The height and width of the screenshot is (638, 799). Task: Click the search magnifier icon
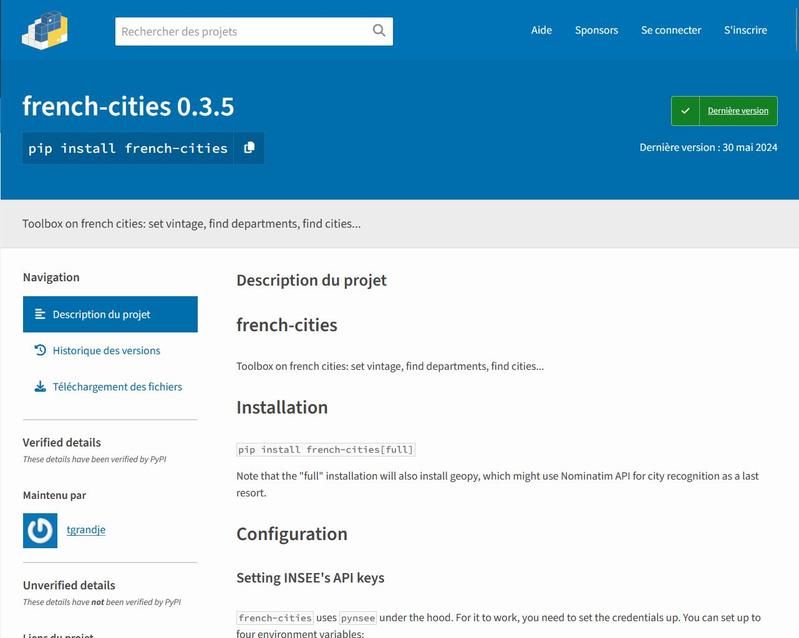[379, 31]
